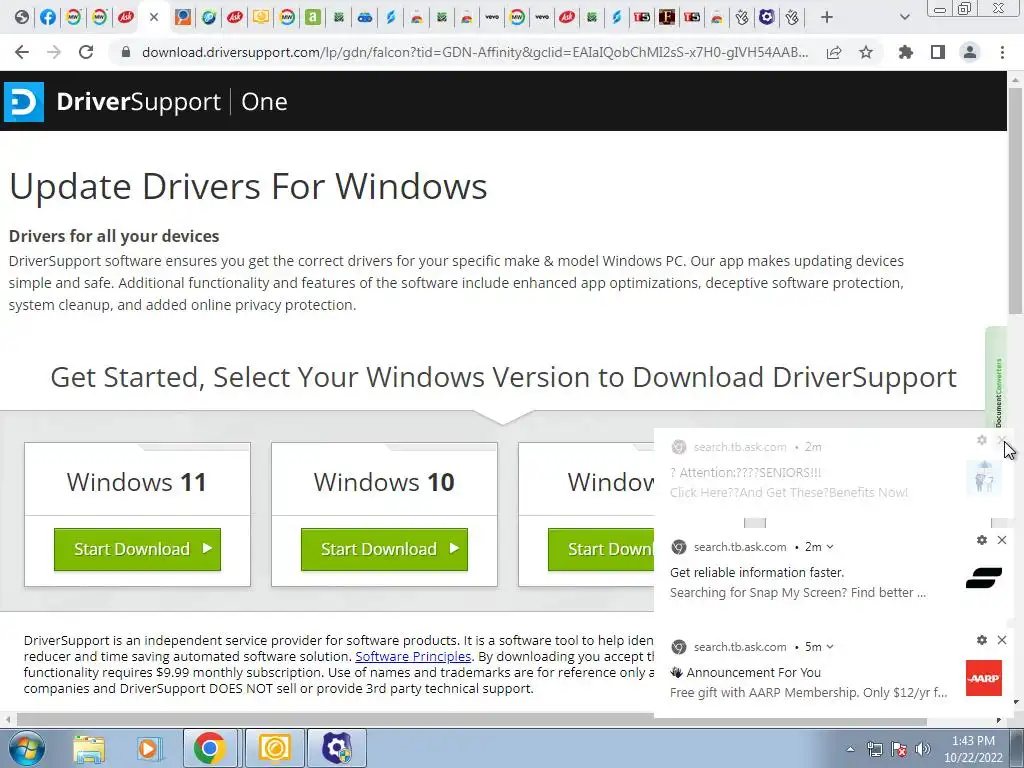Focus the address bar URL
This screenshot has height=768, width=1024.
475,52
